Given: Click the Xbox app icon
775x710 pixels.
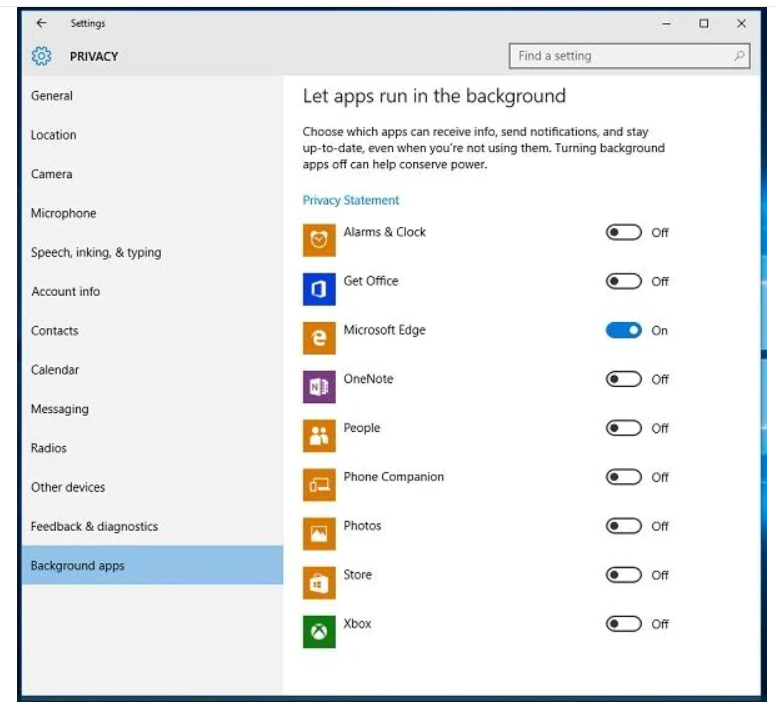Looking at the screenshot, I should click(319, 632).
